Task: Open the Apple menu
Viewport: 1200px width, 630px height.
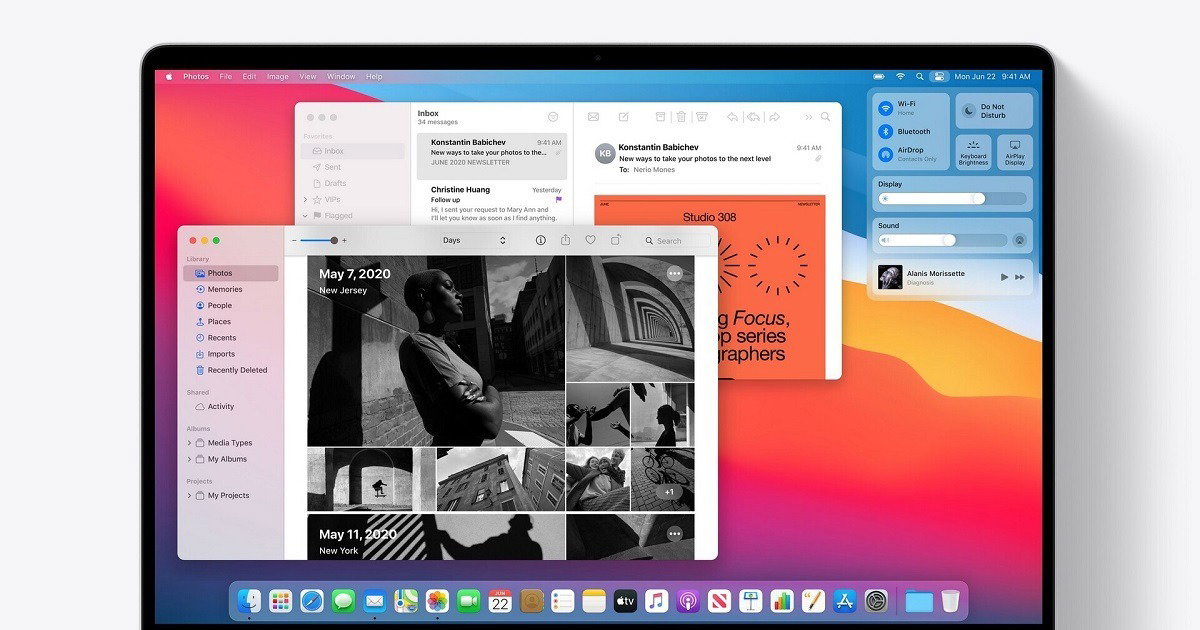Action: click(168, 76)
